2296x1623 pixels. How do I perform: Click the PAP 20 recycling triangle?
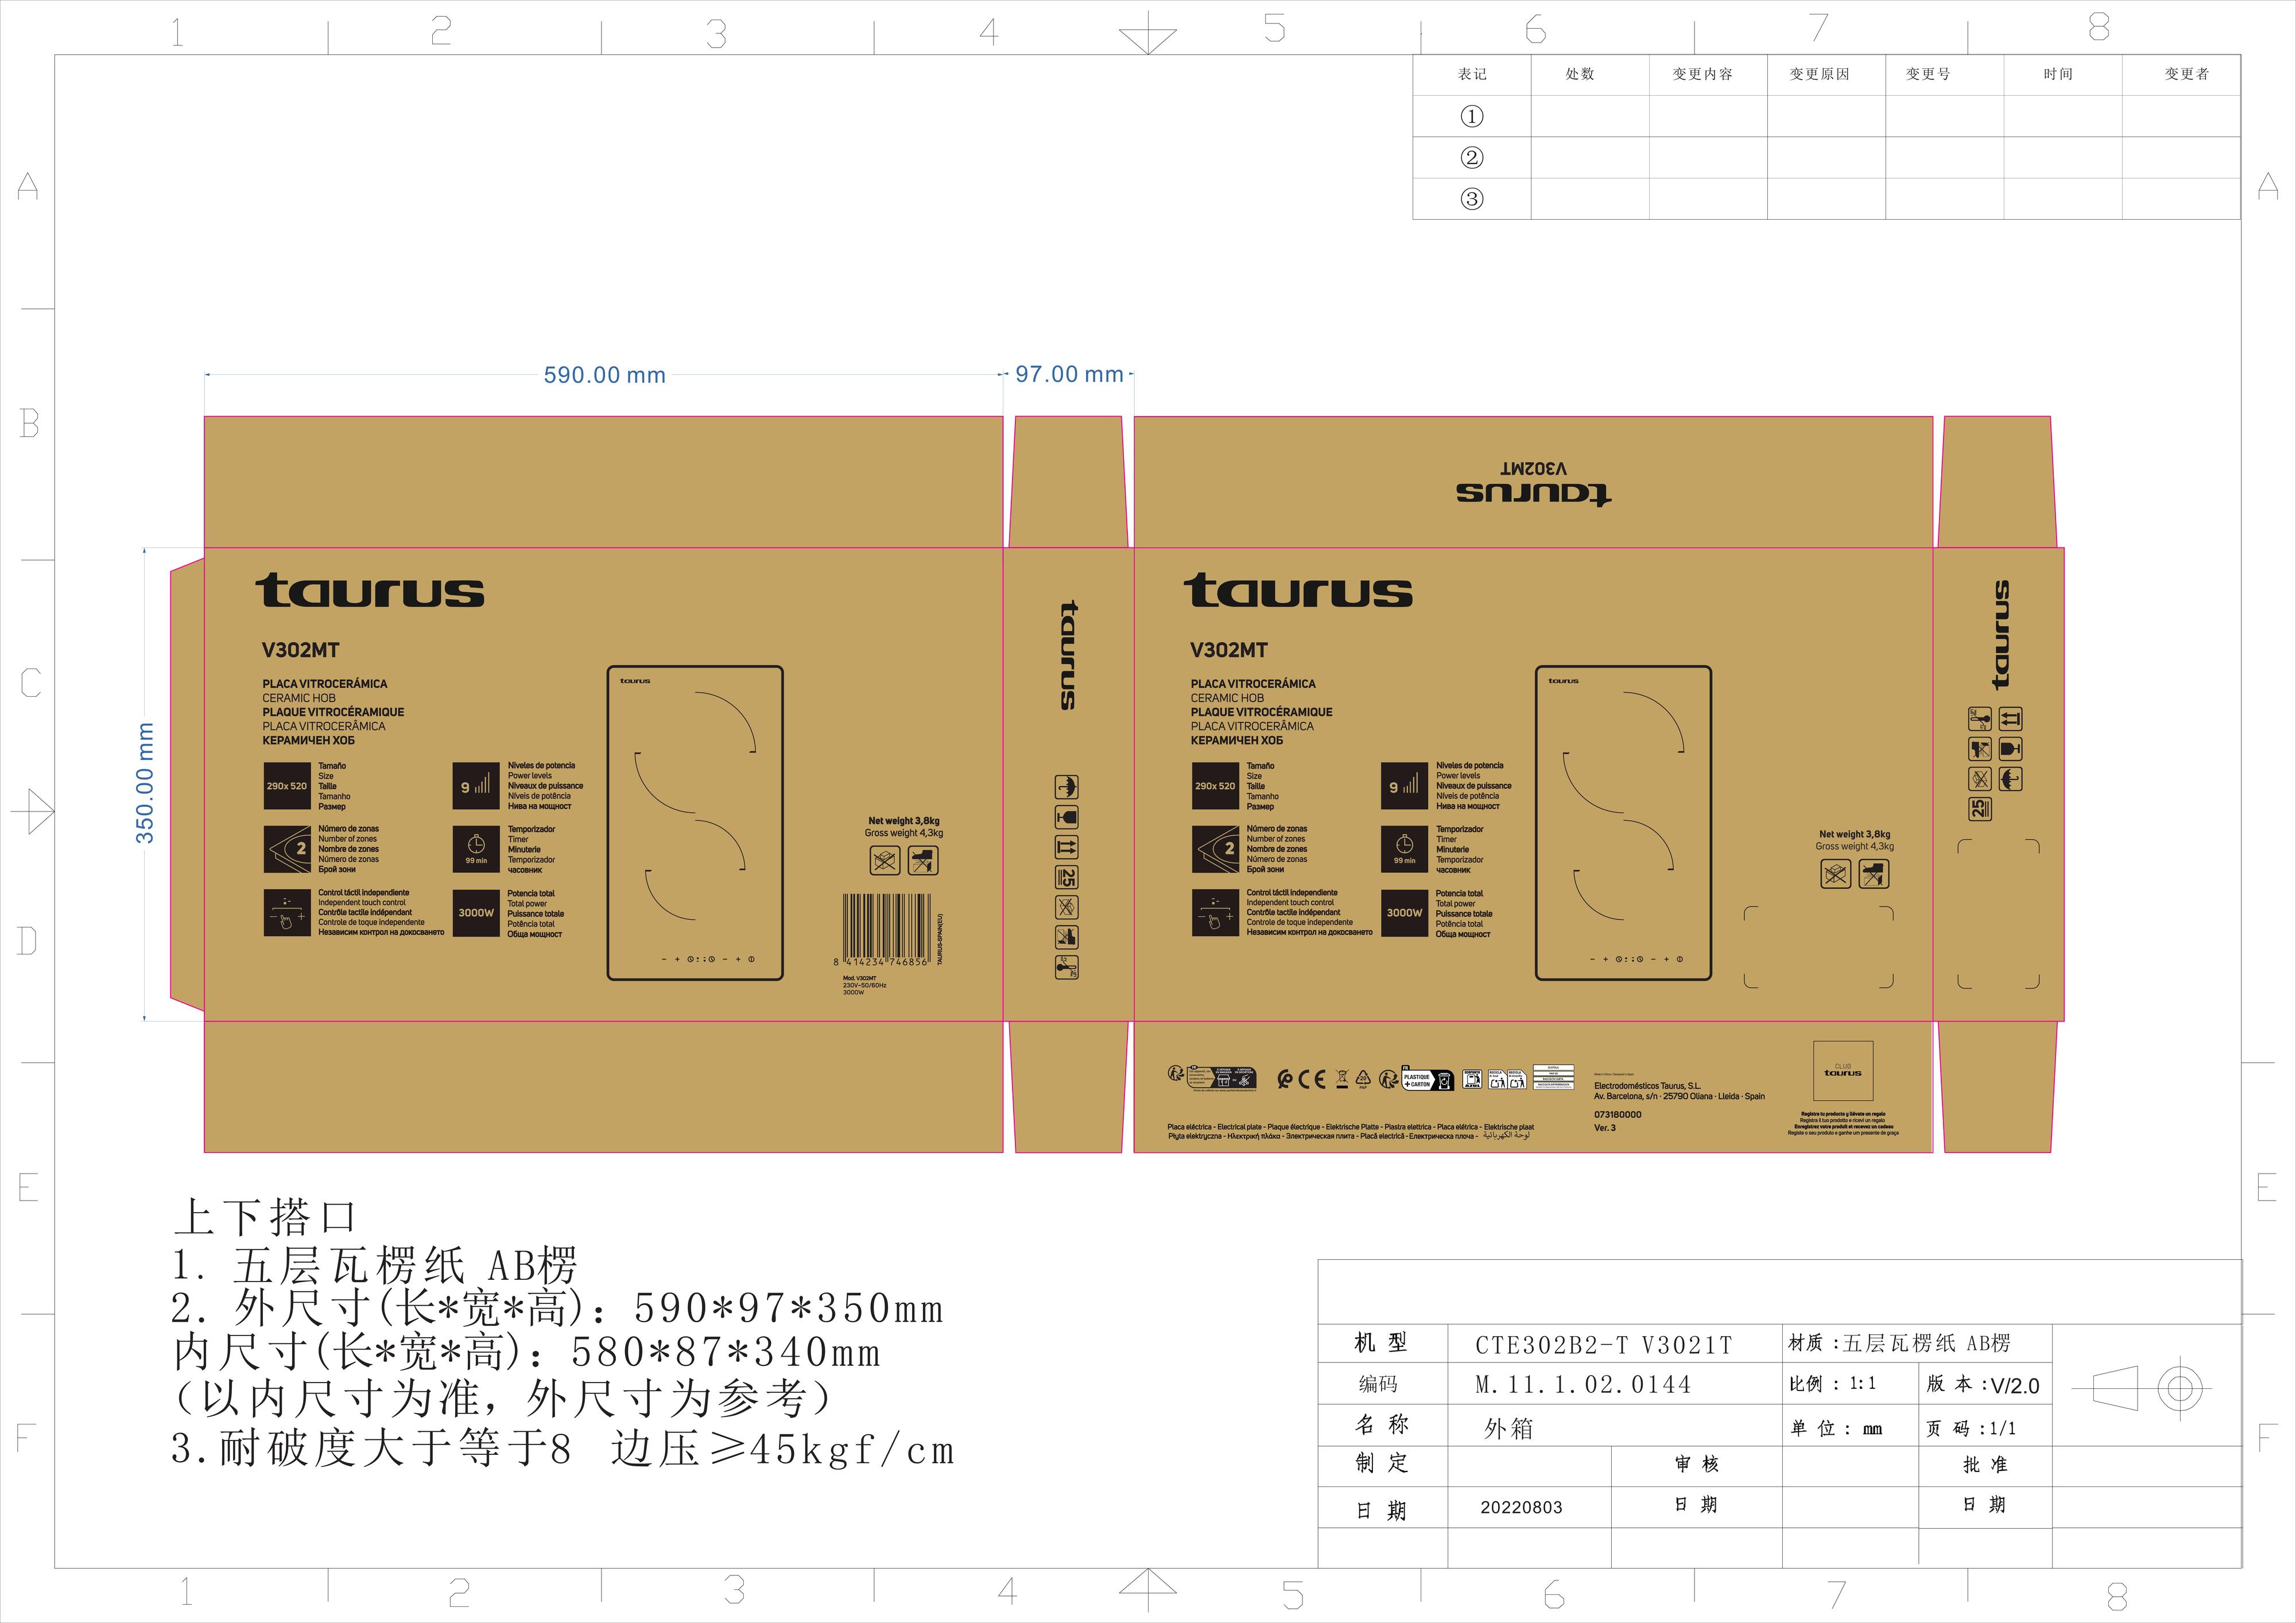(1363, 1078)
